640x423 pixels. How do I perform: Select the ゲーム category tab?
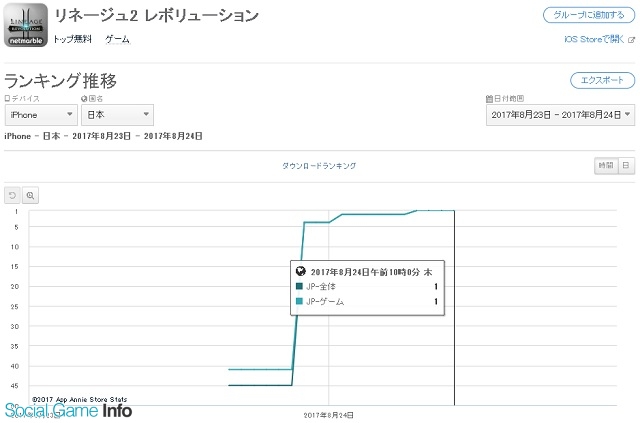(117, 39)
